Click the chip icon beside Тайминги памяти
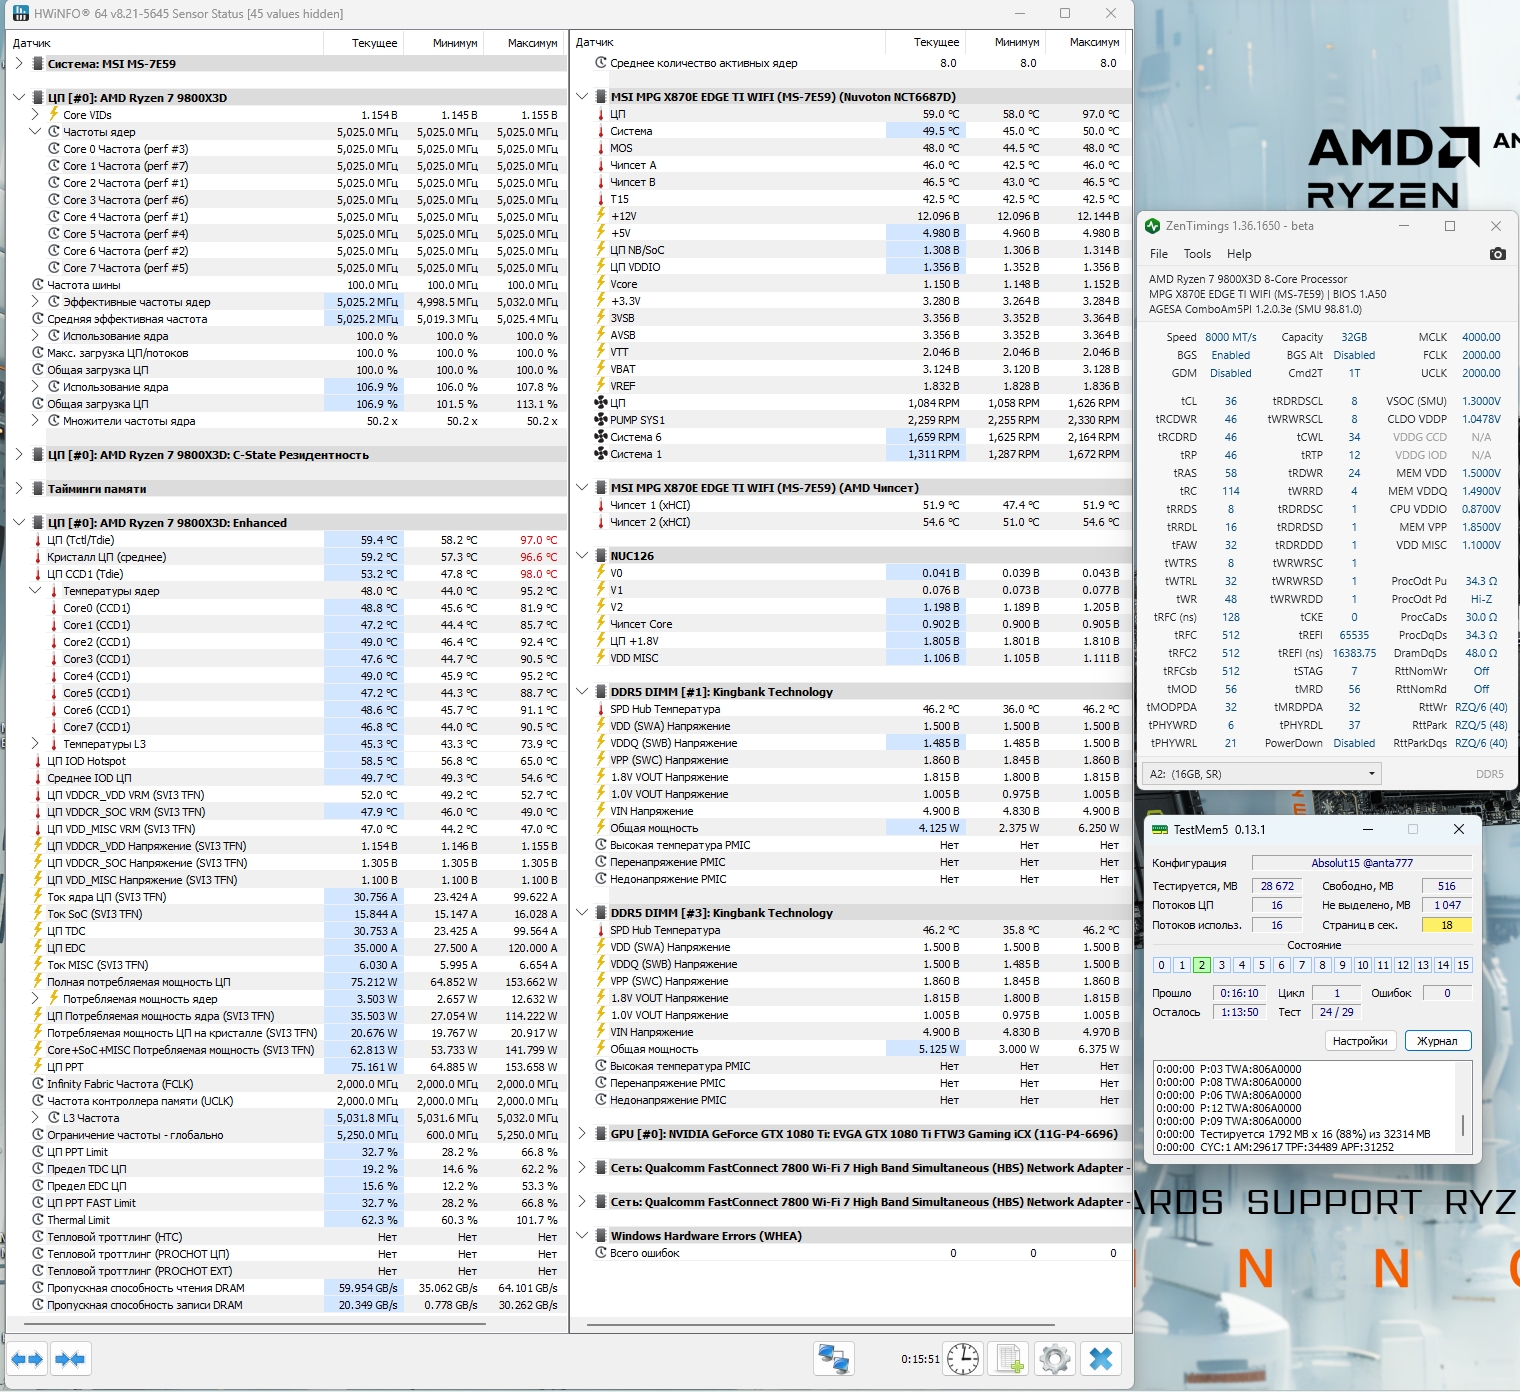Screen dimensions: 1520x1392 [38, 489]
